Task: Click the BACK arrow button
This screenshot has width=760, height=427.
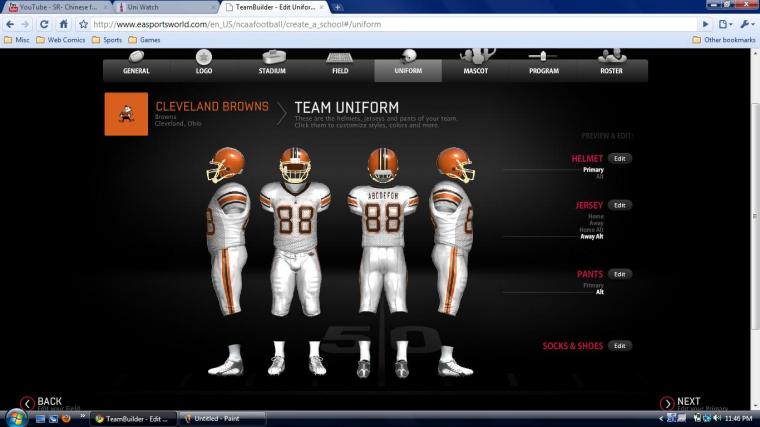Action: [x=27, y=403]
